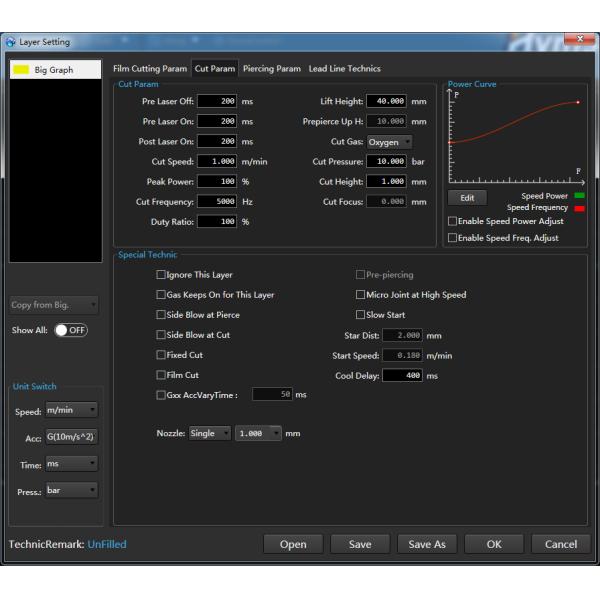
Task: Click the Edit button under Power Curve
Action: point(467,198)
